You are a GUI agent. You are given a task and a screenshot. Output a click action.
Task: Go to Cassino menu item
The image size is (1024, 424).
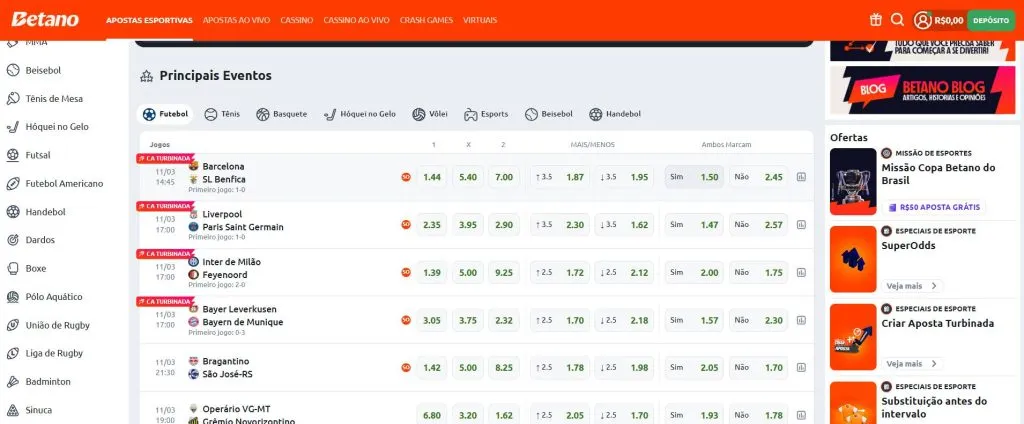[296, 20]
